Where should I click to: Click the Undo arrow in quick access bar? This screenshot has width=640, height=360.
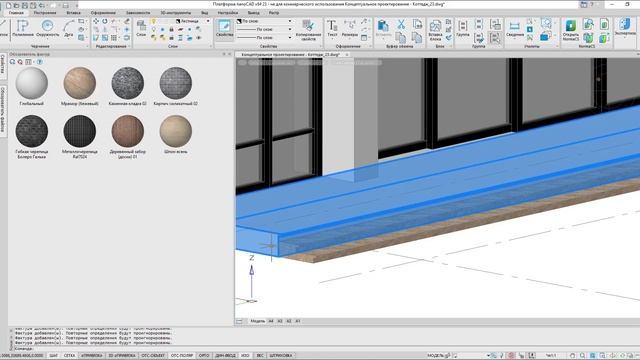point(41,5)
